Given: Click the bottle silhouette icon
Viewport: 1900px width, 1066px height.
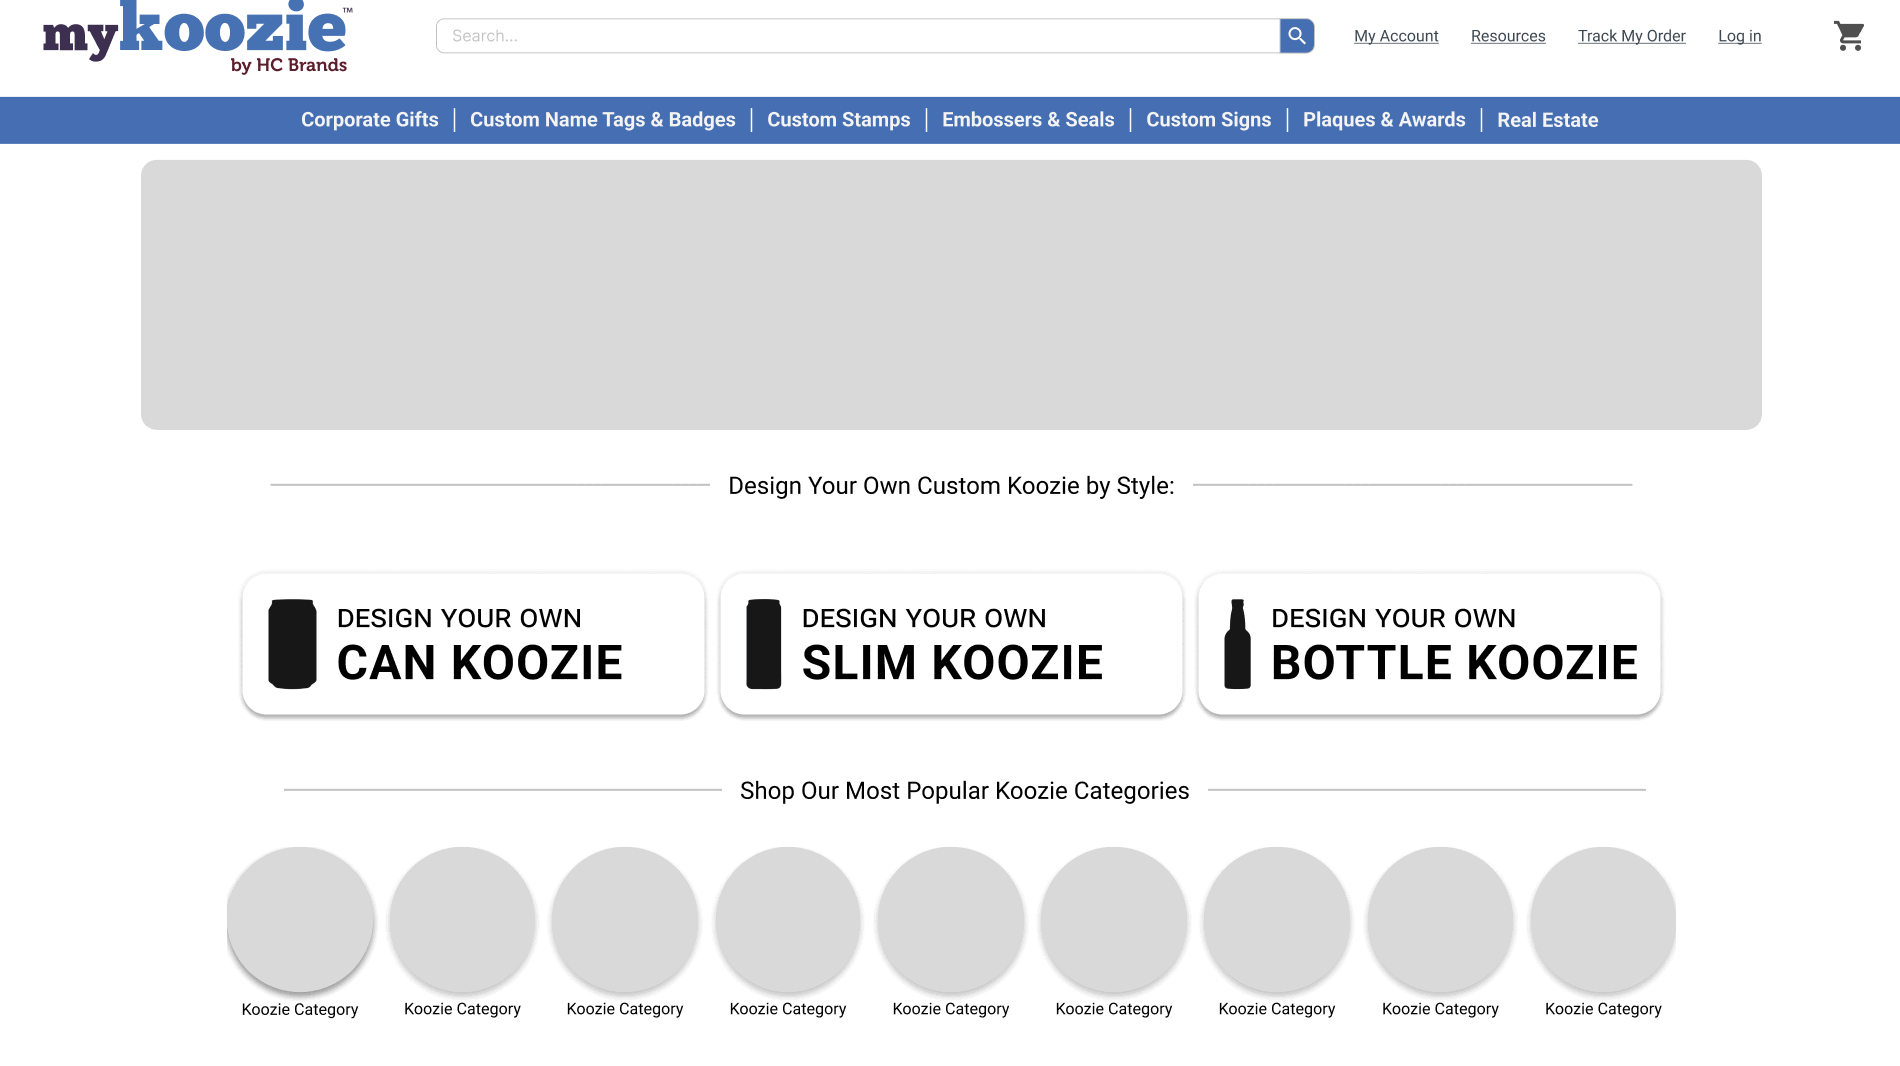Looking at the screenshot, I should (x=1237, y=644).
